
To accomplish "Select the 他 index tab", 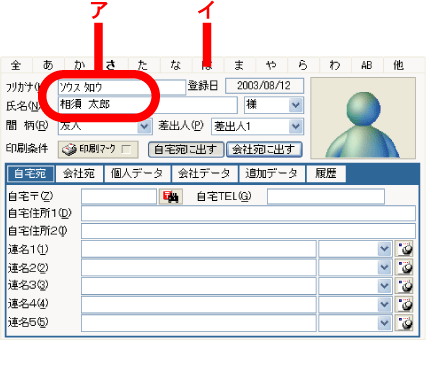I will click(399, 65).
